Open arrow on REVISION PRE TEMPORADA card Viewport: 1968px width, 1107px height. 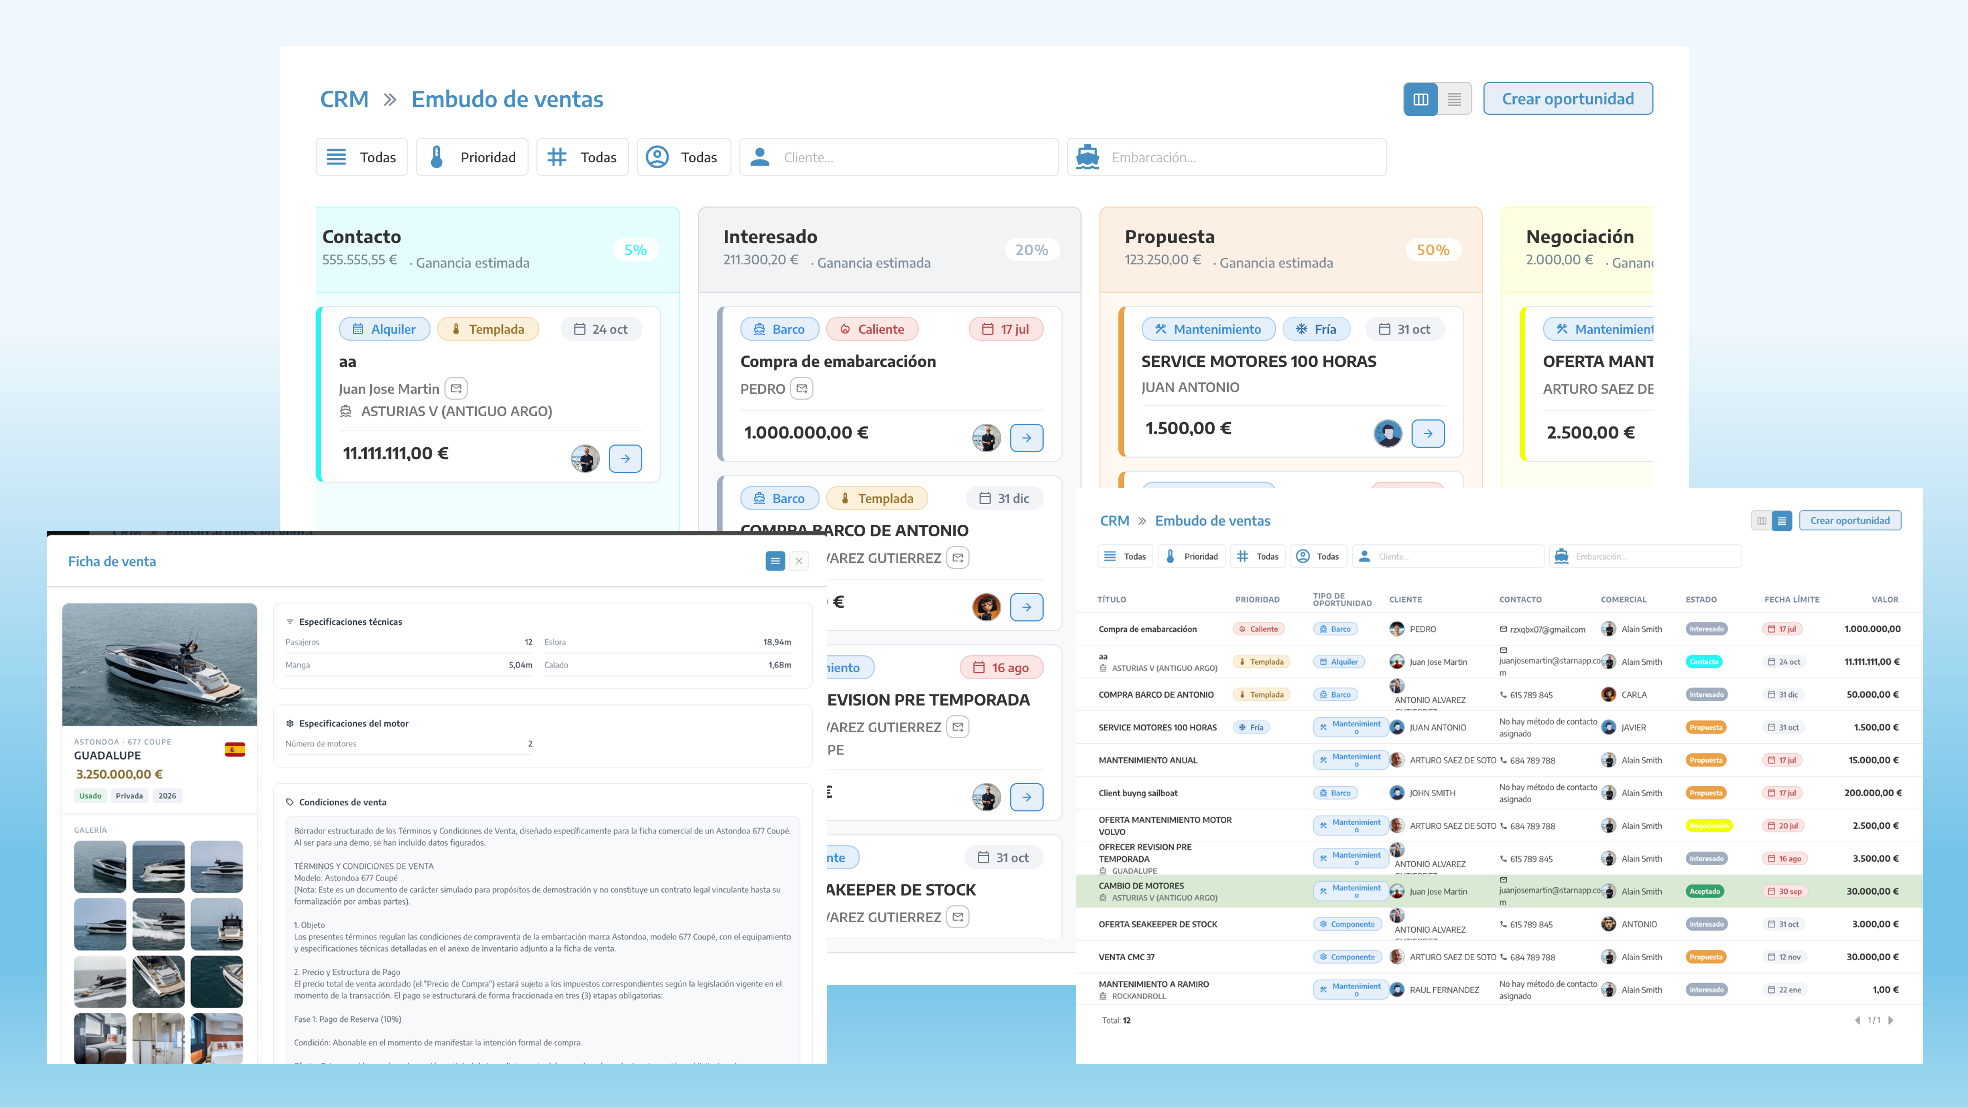[1026, 797]
